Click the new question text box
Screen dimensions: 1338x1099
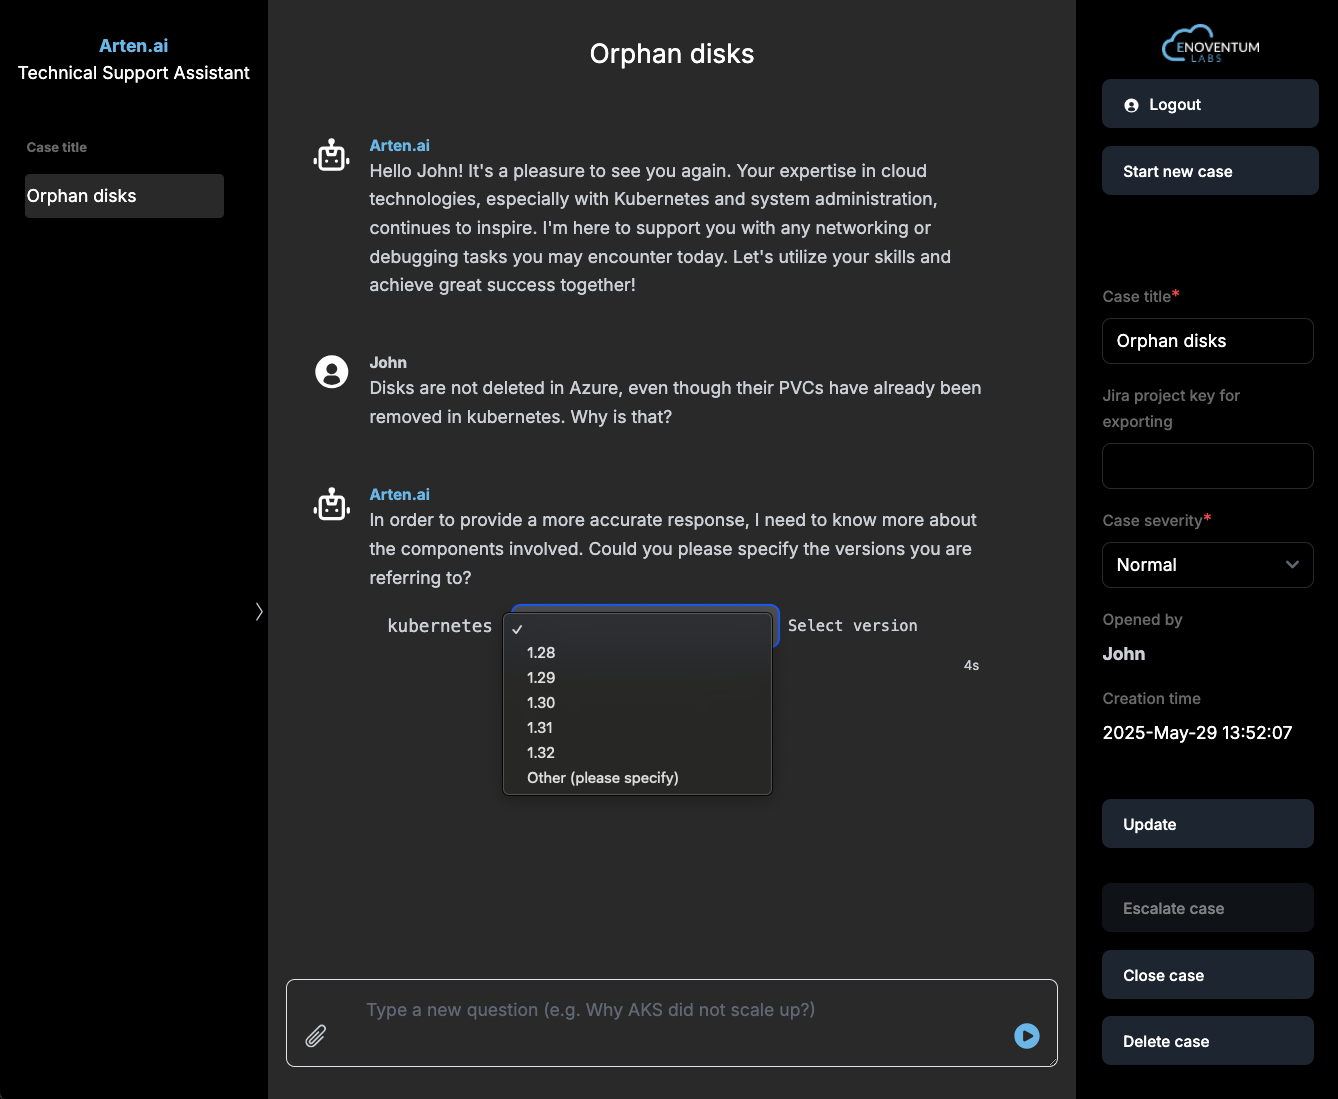tap(672, 1023)
